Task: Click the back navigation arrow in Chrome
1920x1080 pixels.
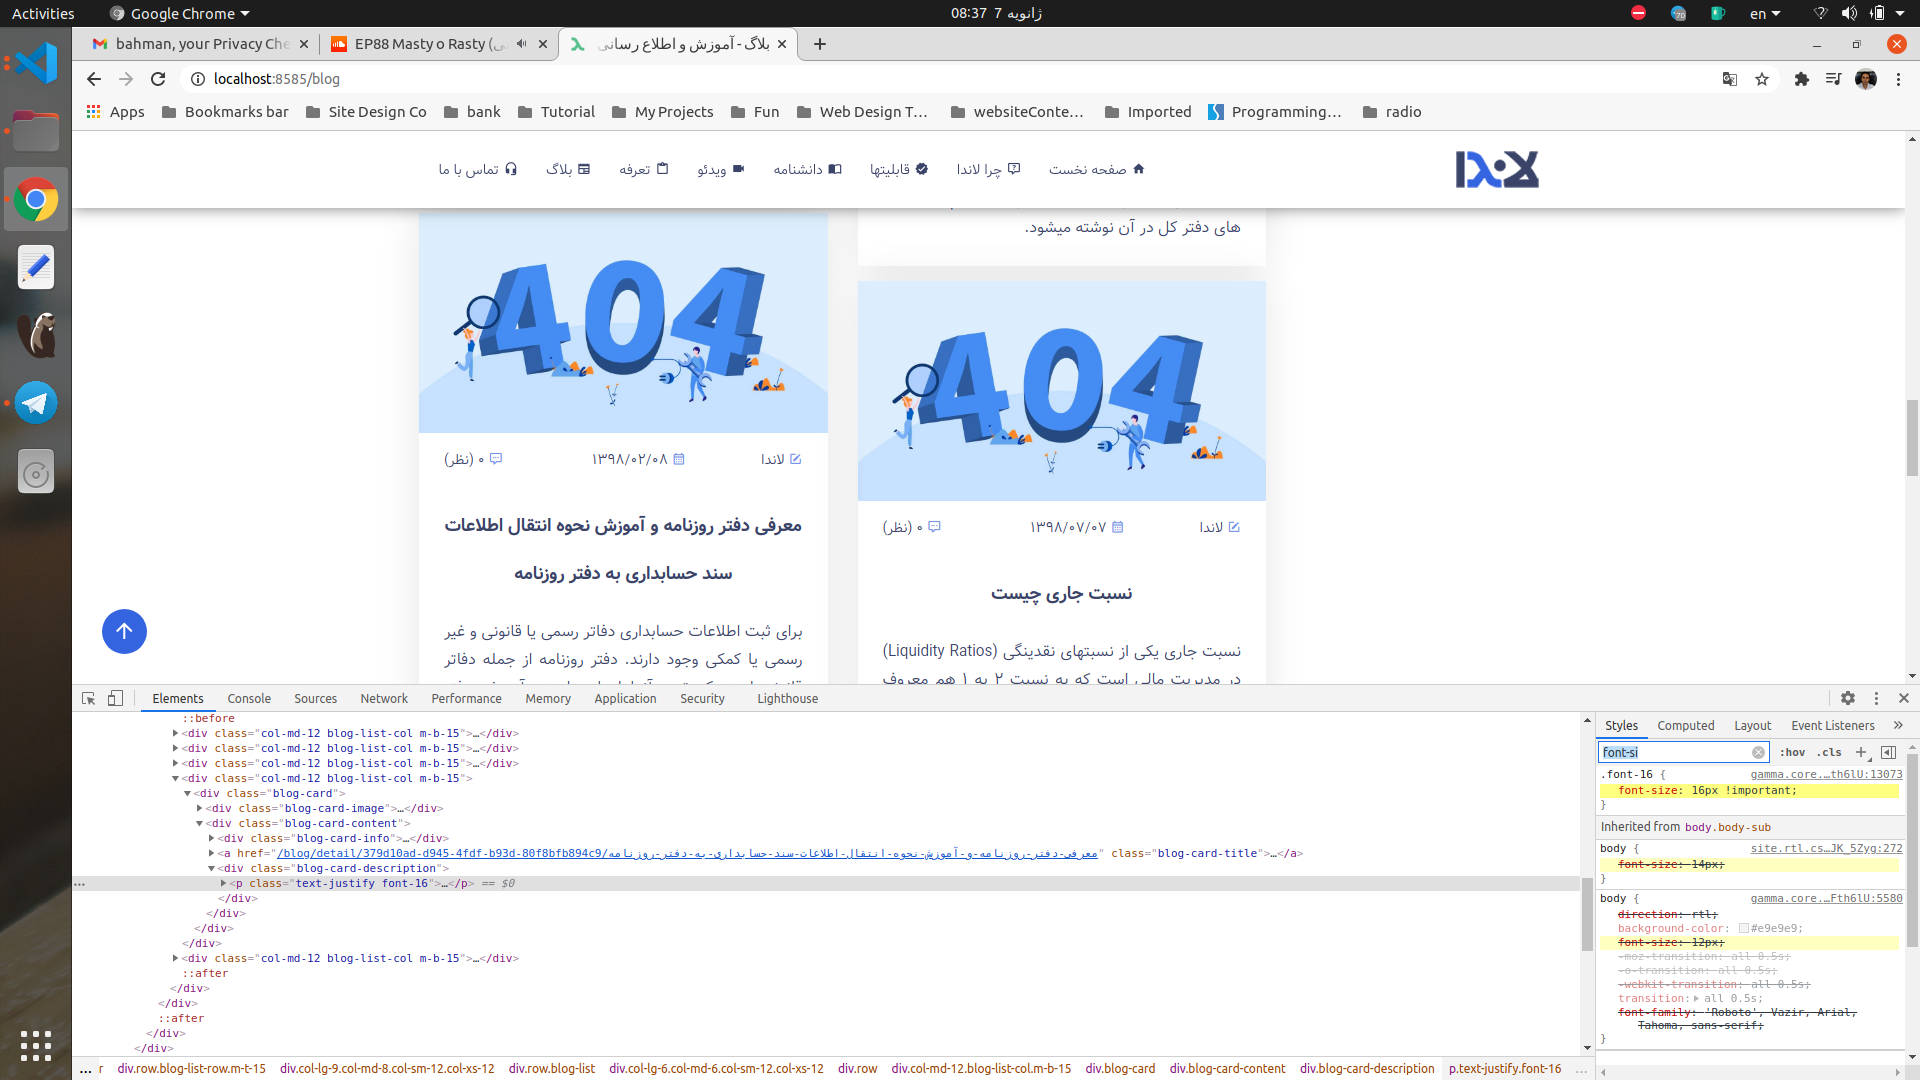Action: point(94,78)
